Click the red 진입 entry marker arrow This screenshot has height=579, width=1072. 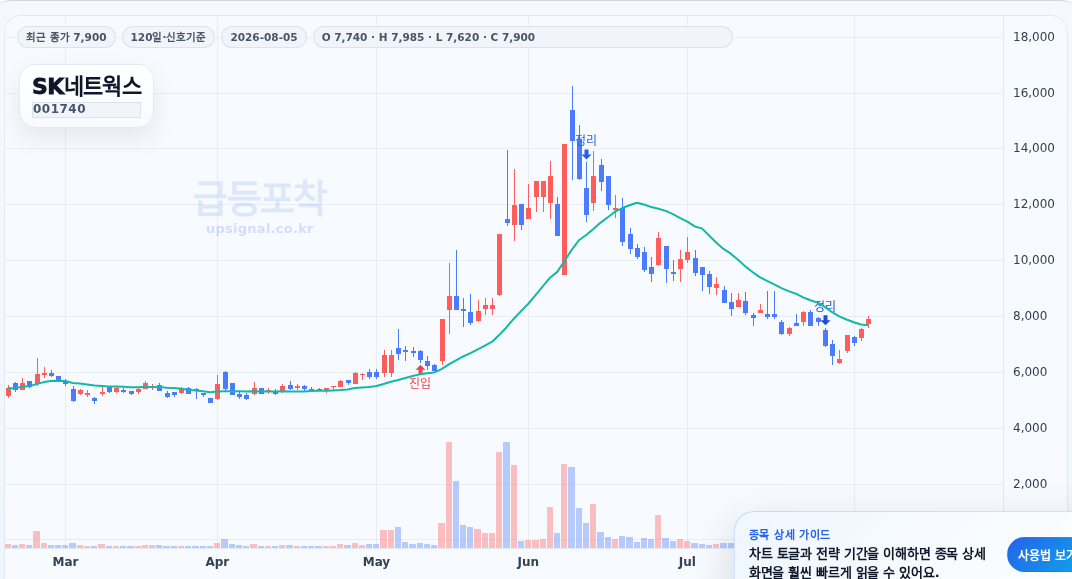420,370
